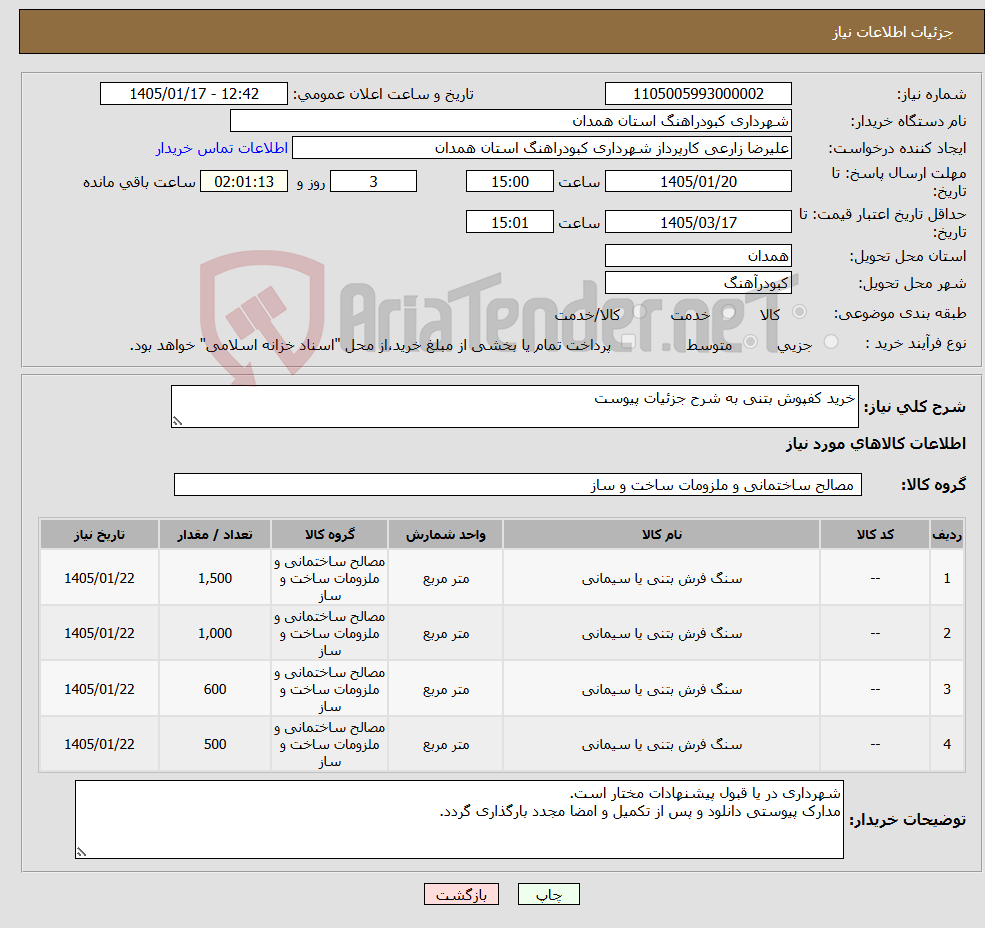The height and width of the screenshot is (928, 985).
Task: Select the خدمت radio button
Action: click(728, 312)
